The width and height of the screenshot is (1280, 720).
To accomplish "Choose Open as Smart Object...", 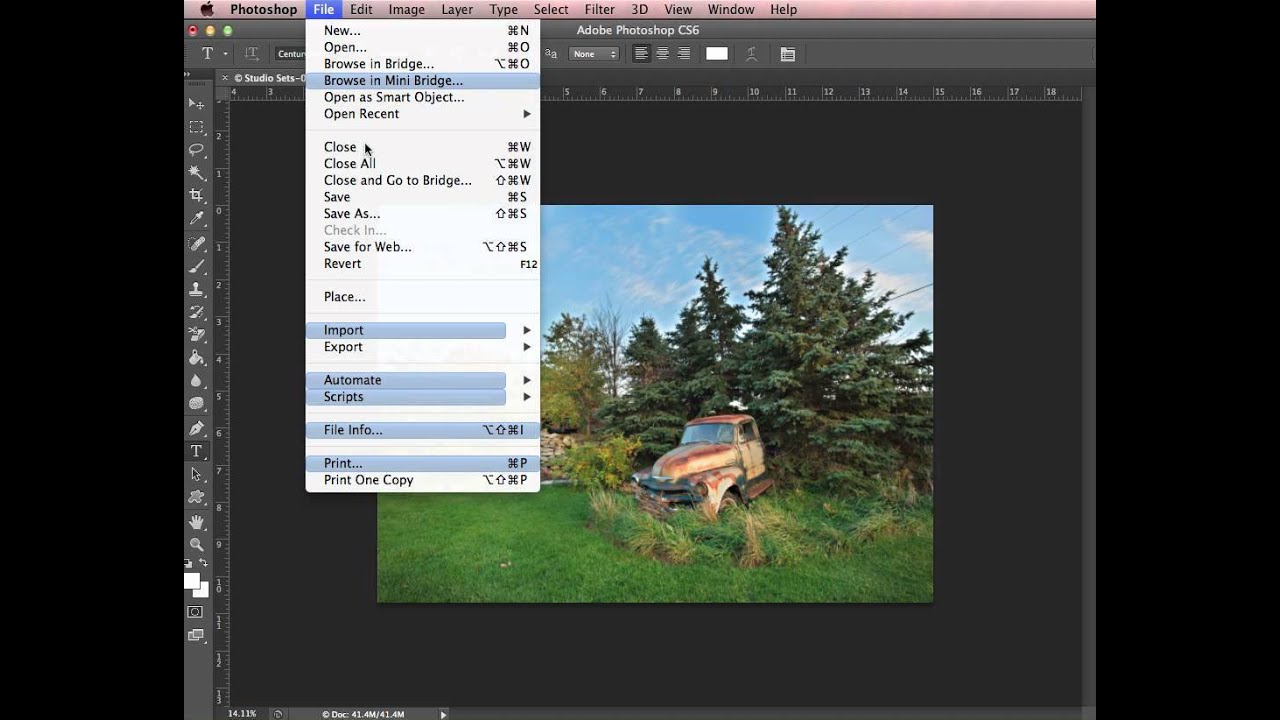I will coord(422,97).
